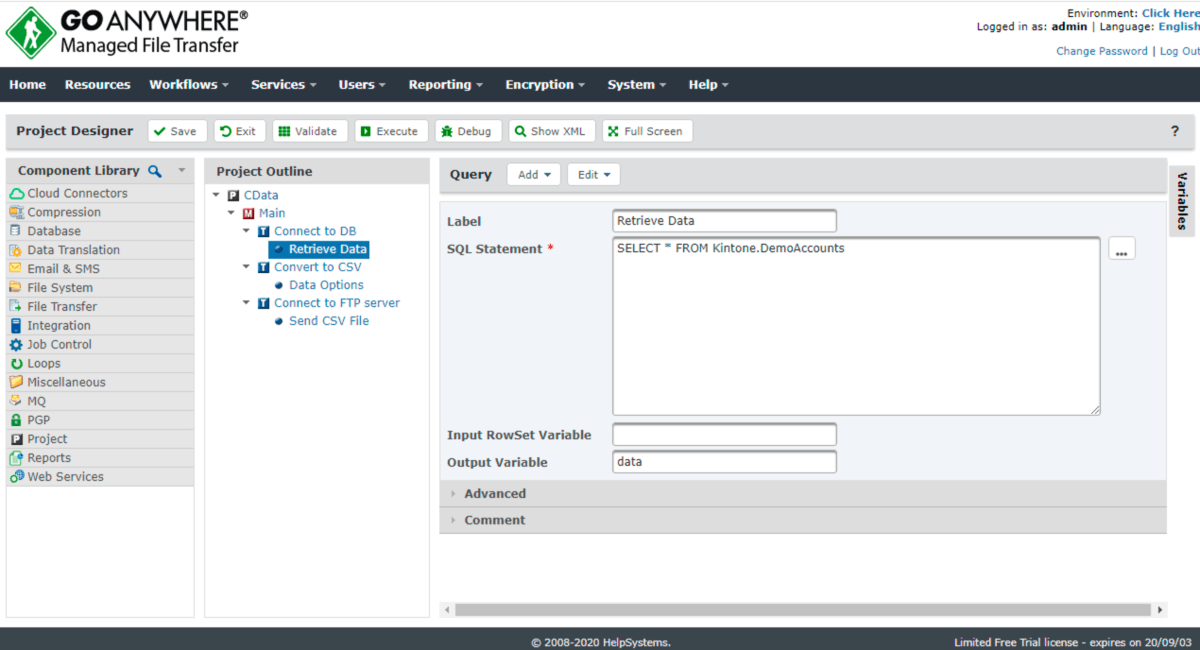Image resolution: width=1200 pixels, height=650 pixels.
Task: Click the Output Variable field
Action: [x=724, y=462]
